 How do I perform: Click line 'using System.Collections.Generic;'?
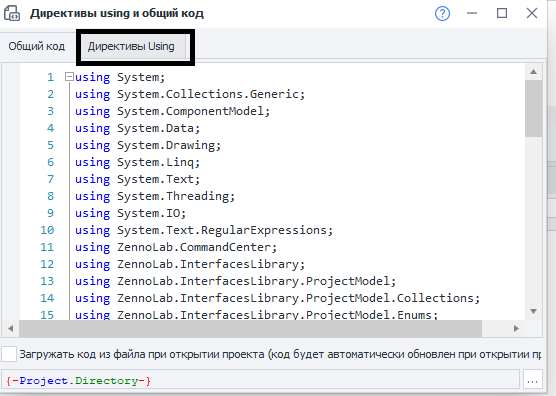coord(190,94)
